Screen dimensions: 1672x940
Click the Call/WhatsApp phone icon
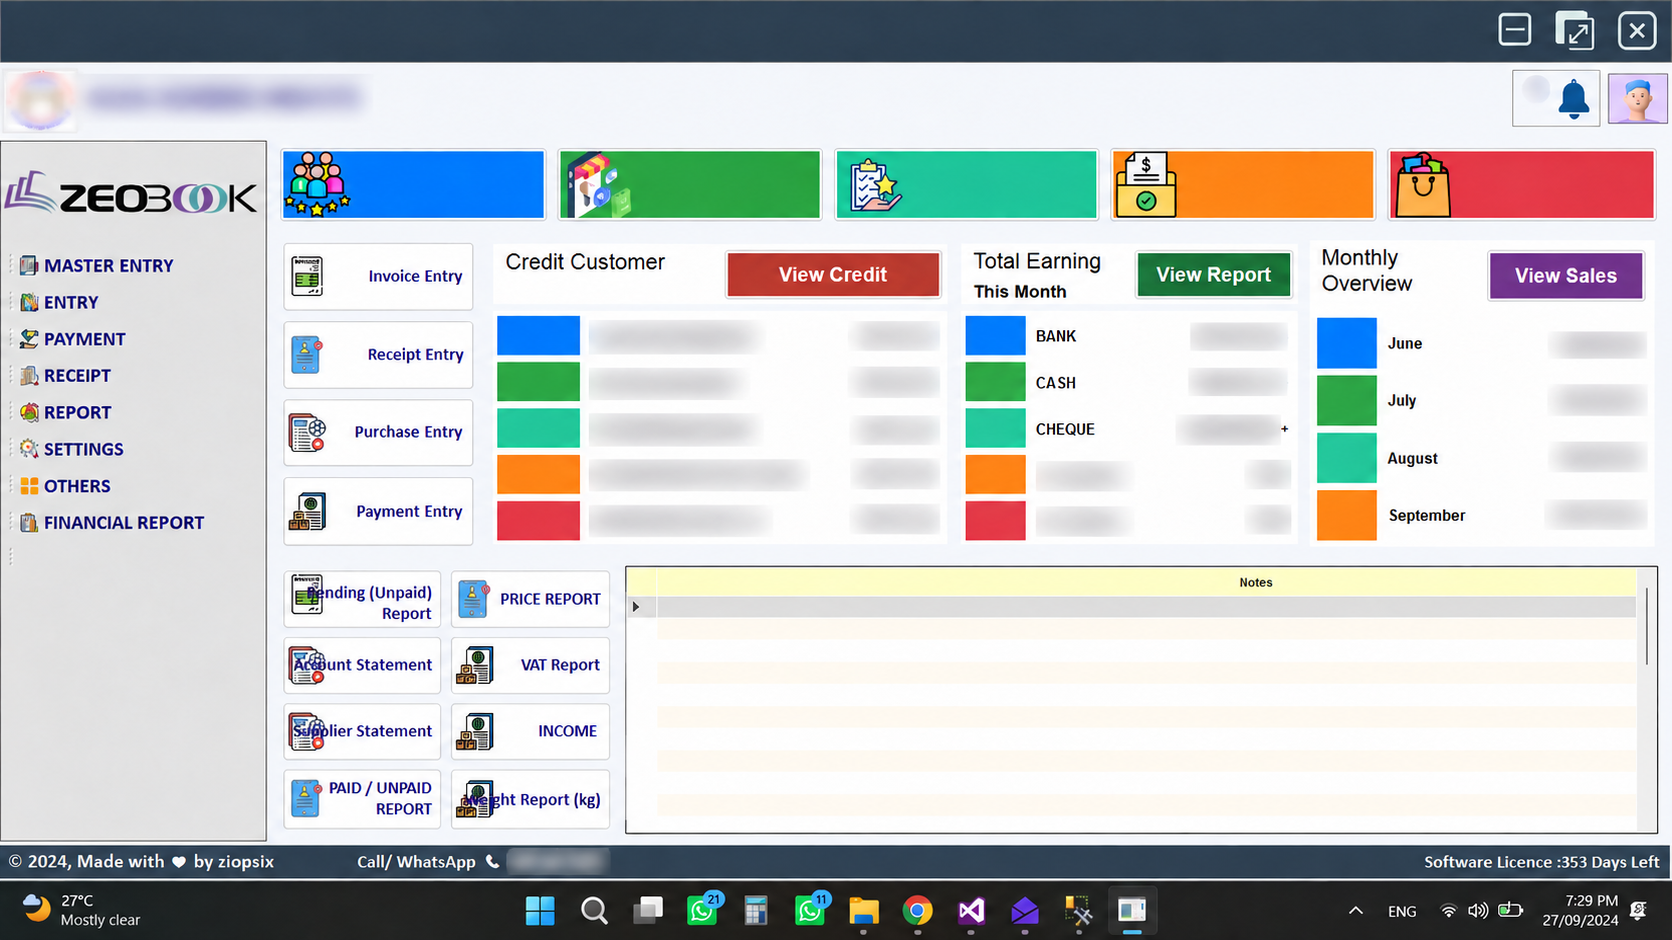point(492,861)
